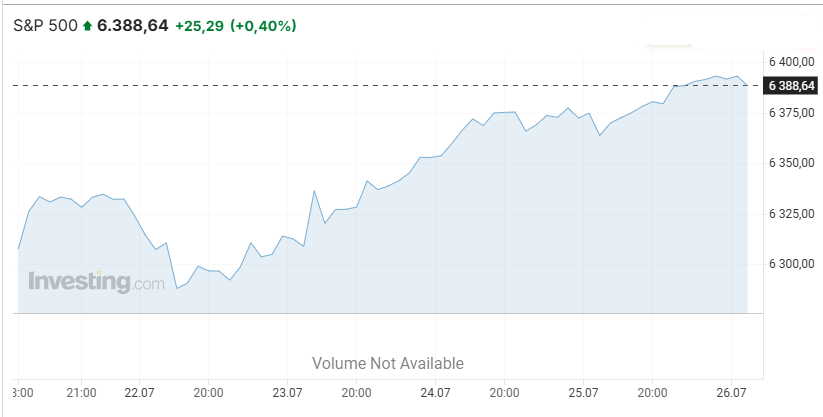This screenshot has width=823, height=417.
Task: Click the 22.07 date marker
Action: click(x=139, y=393)
